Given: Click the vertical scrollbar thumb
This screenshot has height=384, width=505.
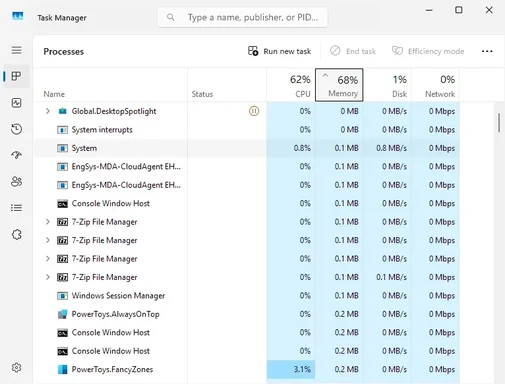Looking at the screenshot, I should click(x=499, y=123).
